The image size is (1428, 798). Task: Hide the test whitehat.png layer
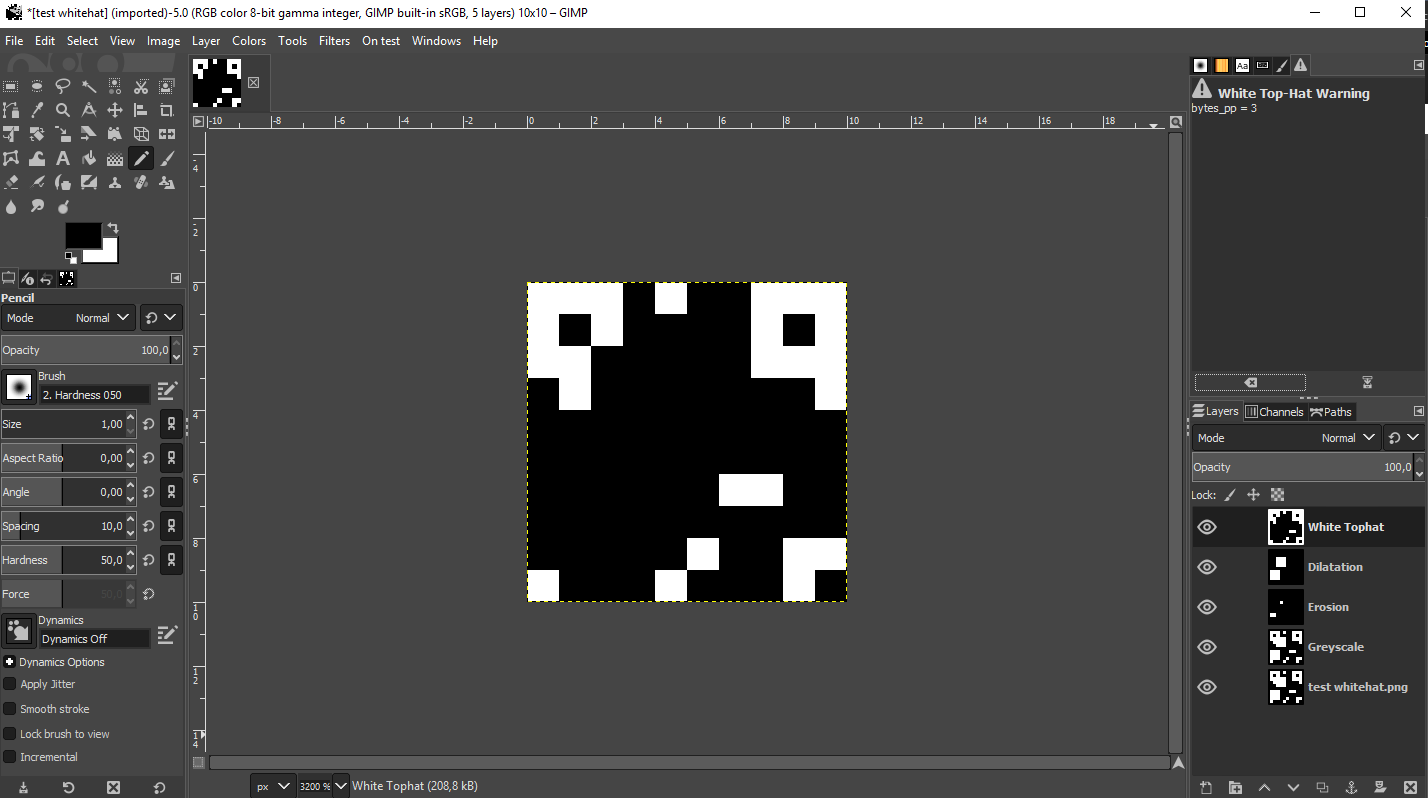(x=1207, y=687)
